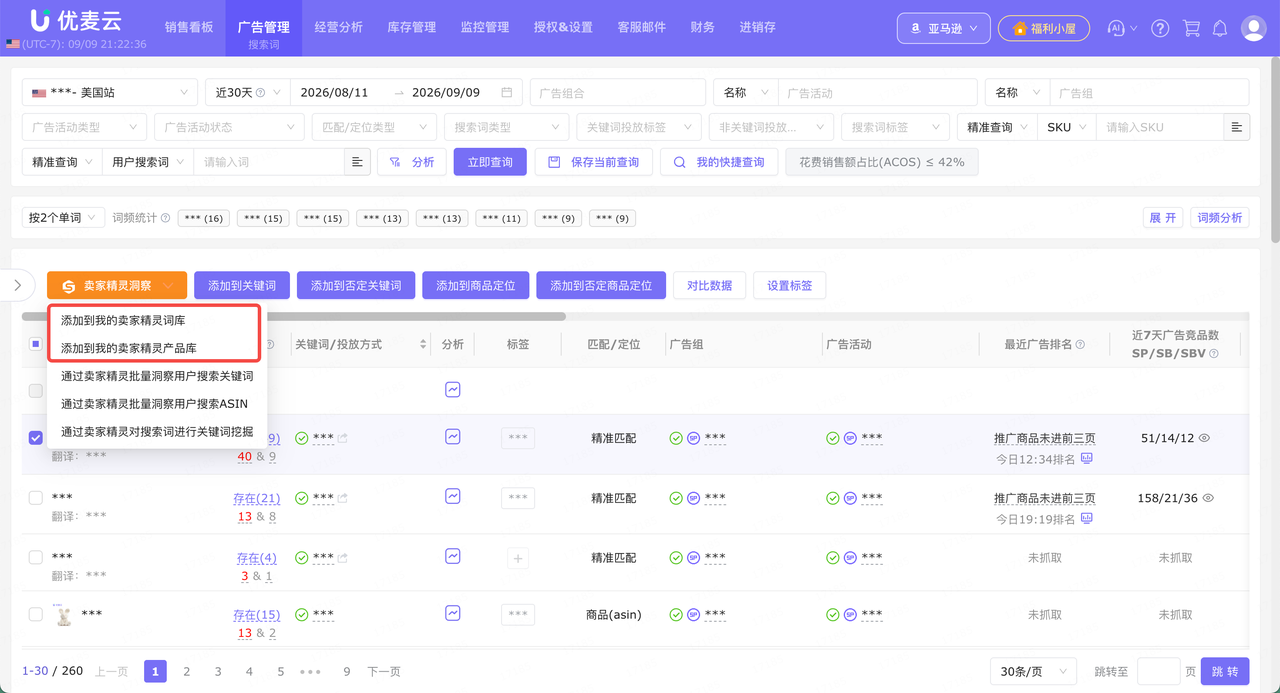Click the search term batch input list icon

pos(358,162)
